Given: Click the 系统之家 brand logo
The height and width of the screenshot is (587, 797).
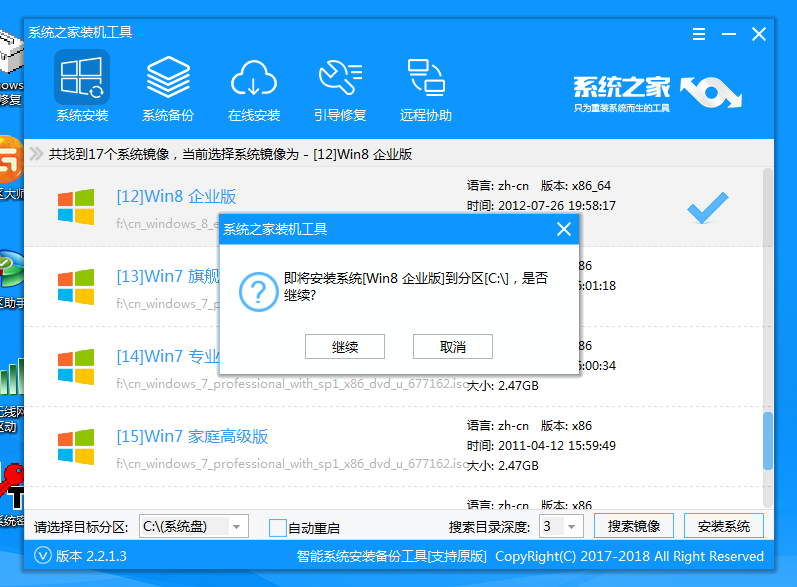Looking at the screenshot, I should pyautogui.click(x=657, y=92).
